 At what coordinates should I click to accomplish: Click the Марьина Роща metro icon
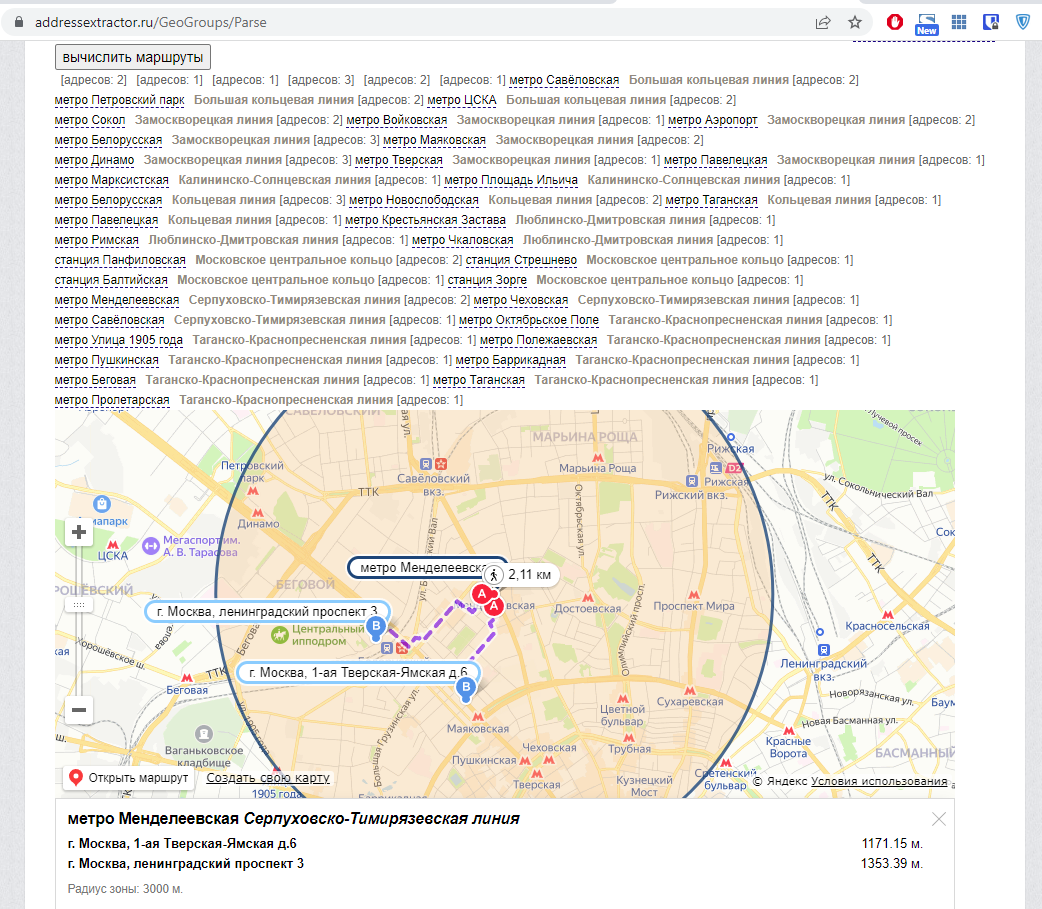click(598, 458)
